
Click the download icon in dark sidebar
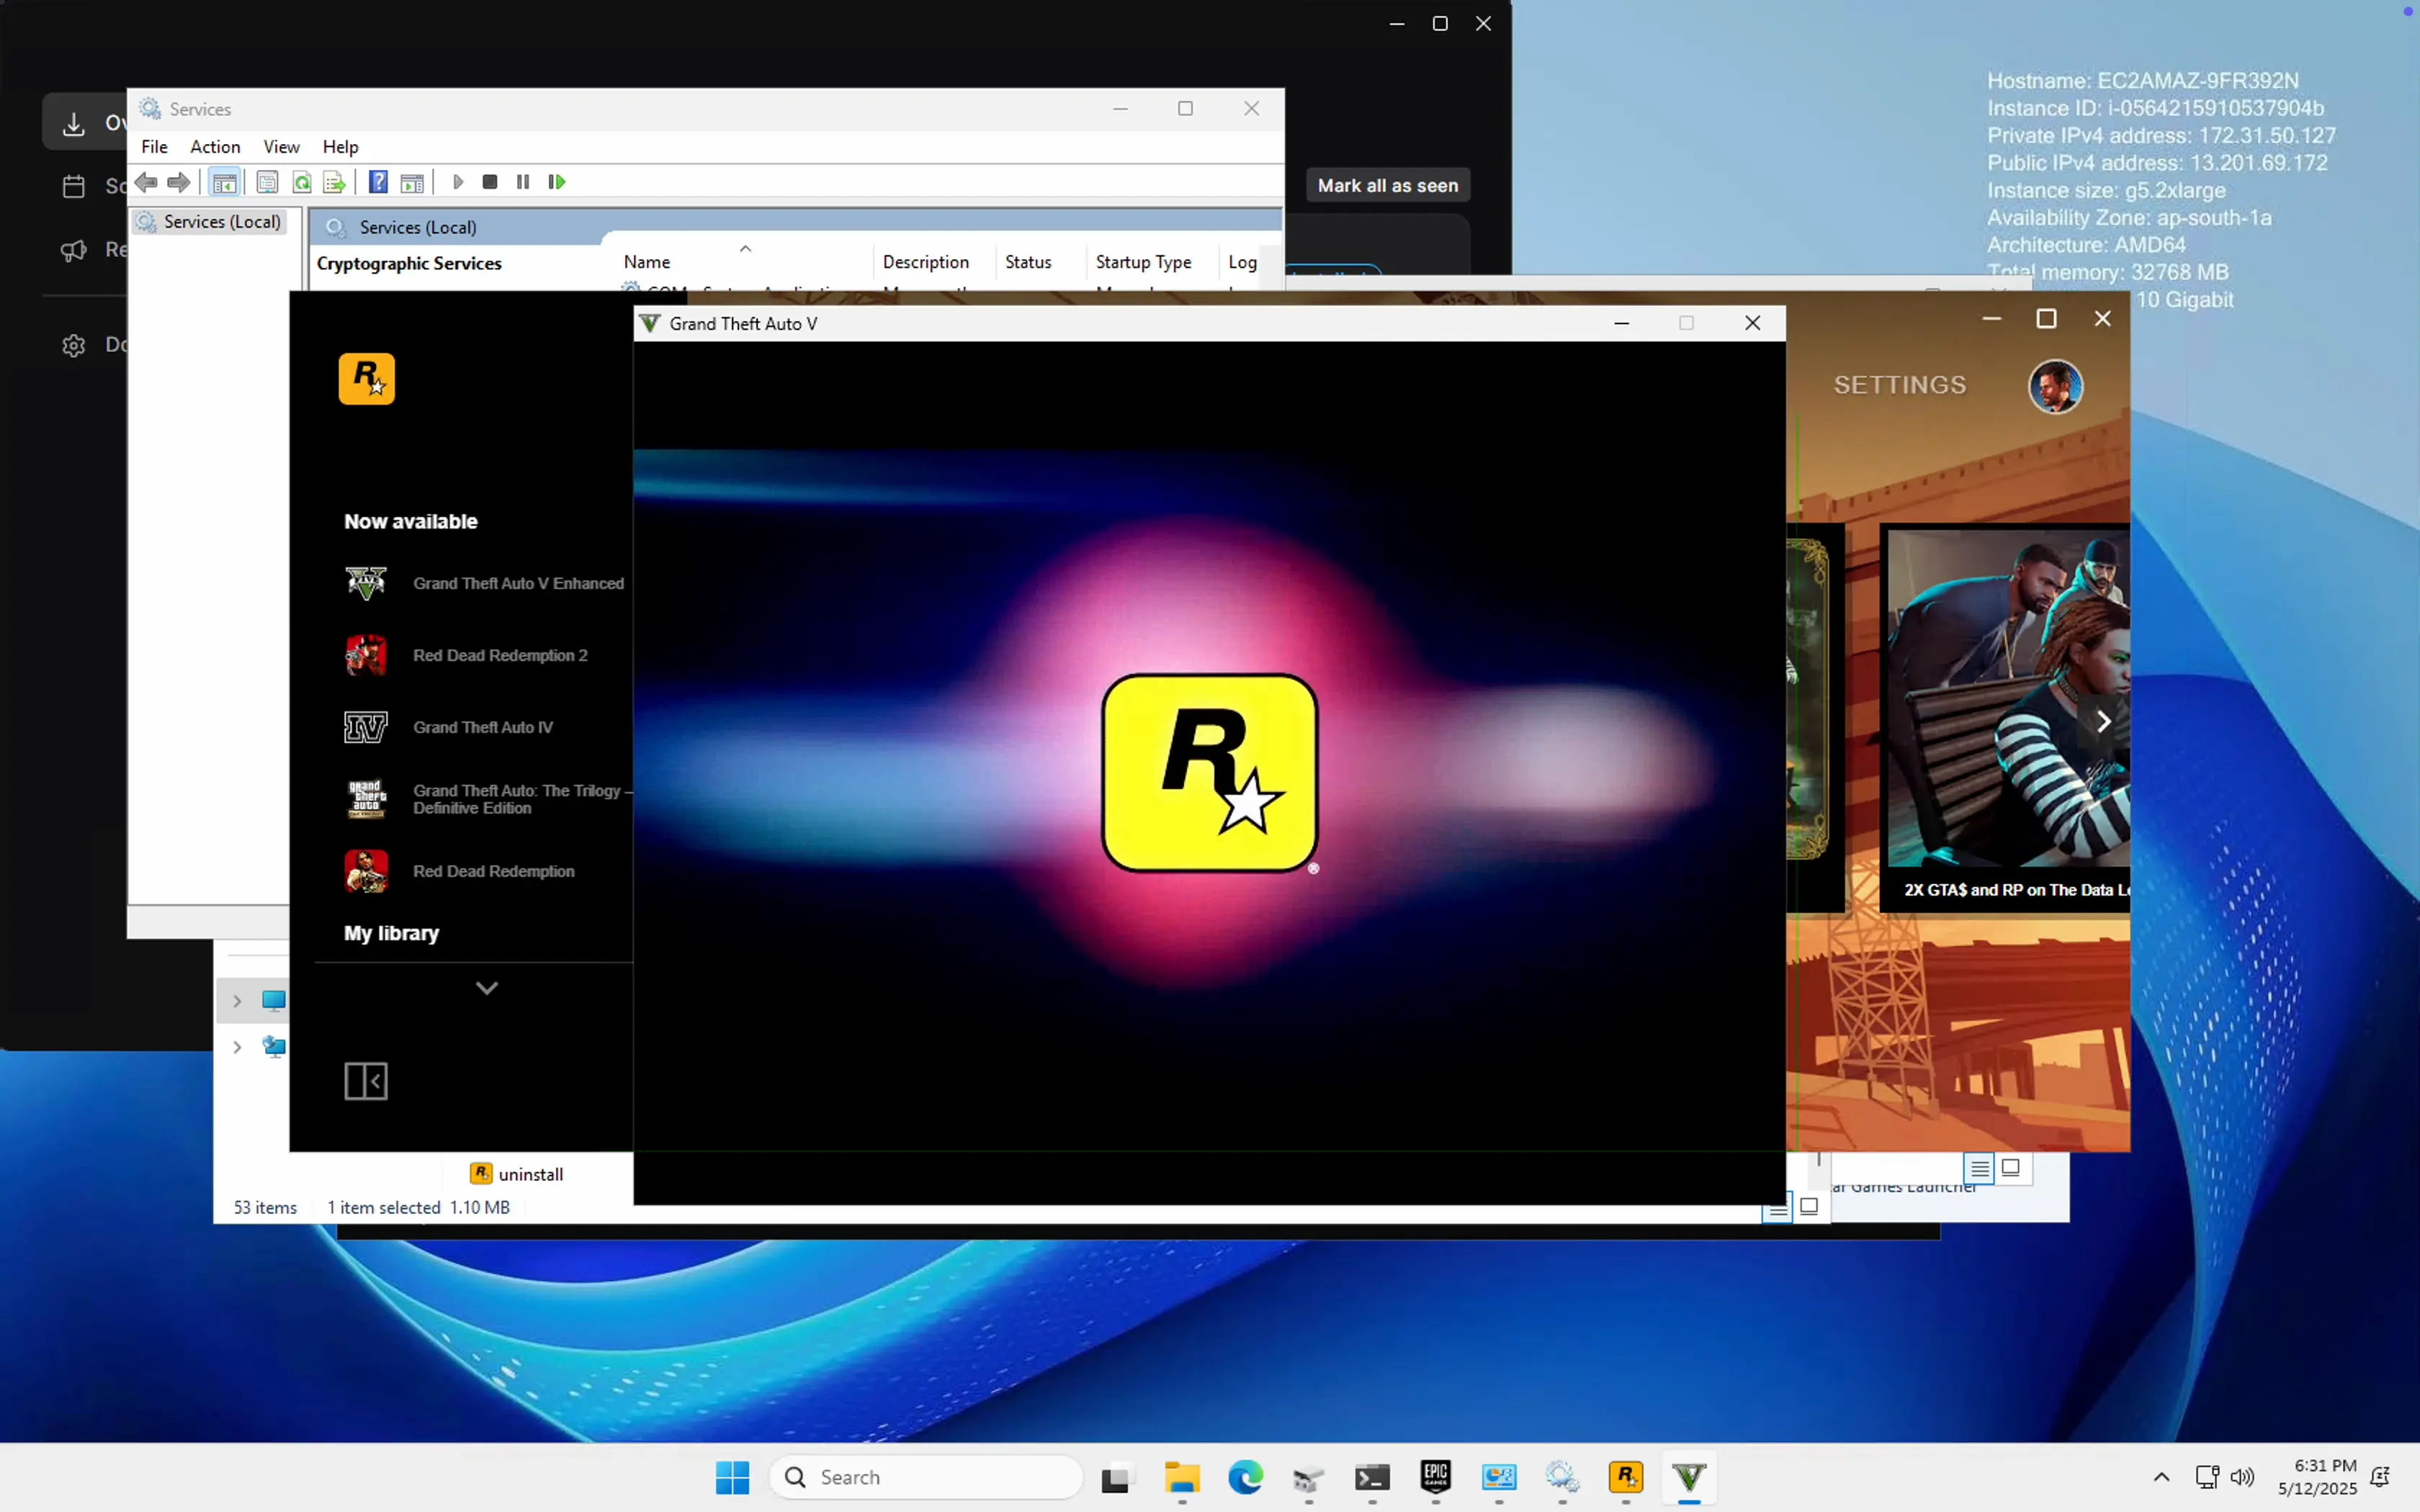73,123
